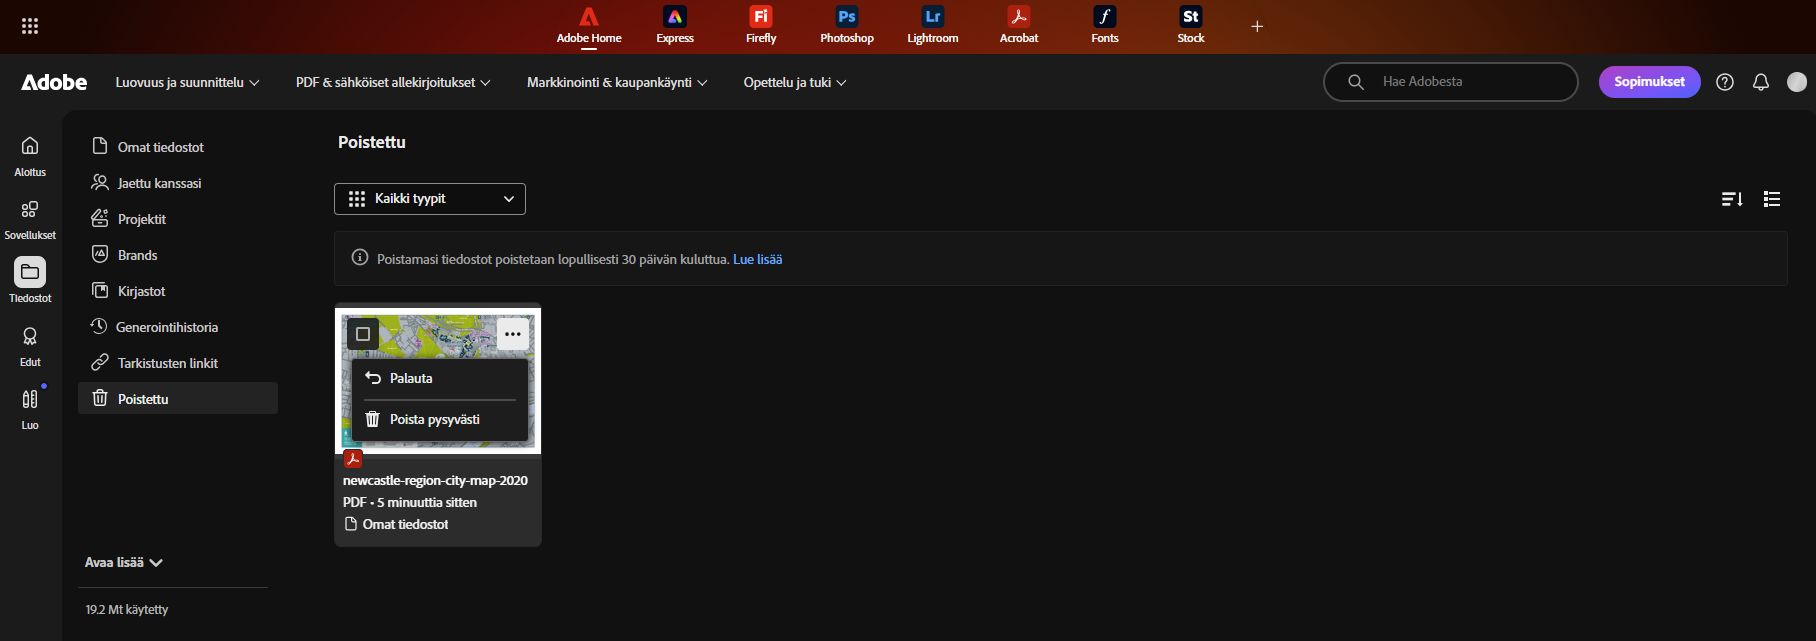This screenshot has width=1816, height=641.
Task: Open the notifications bell
Action: [x=1761, y=82]
